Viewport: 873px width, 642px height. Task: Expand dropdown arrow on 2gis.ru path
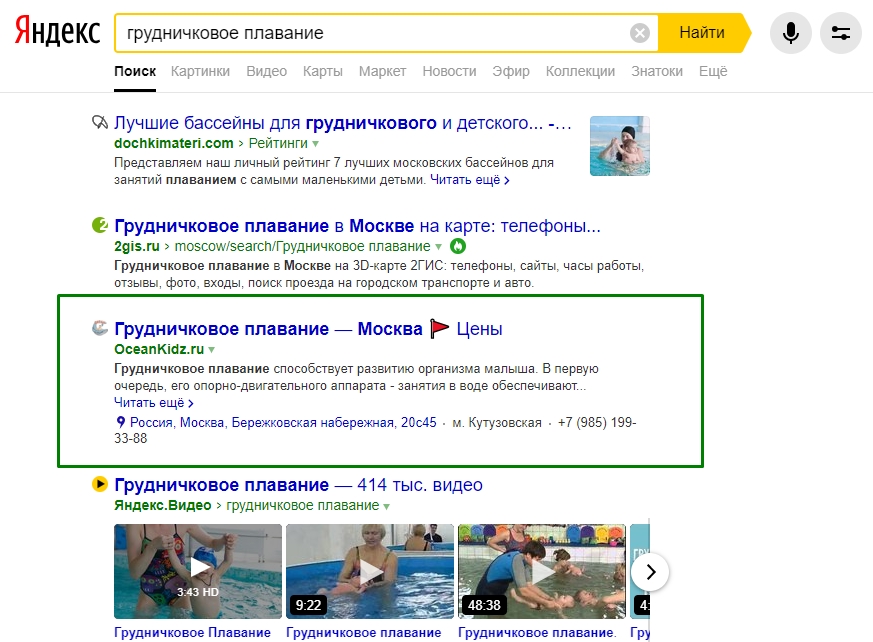[x=439, y=247]
